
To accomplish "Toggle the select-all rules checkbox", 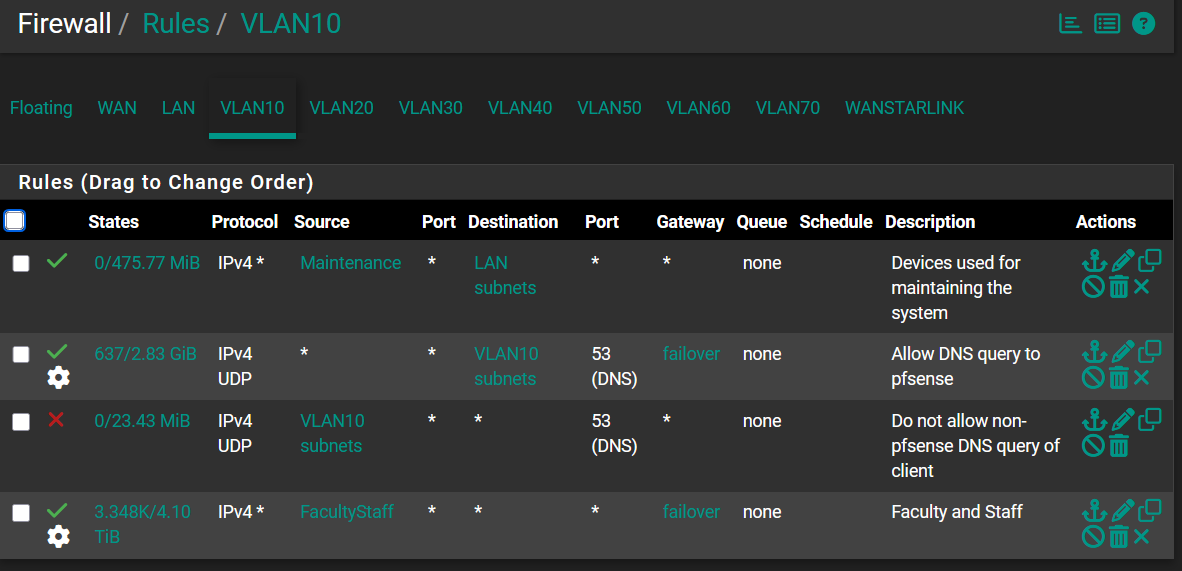I will pyautogui.click(x=14, y=221).
